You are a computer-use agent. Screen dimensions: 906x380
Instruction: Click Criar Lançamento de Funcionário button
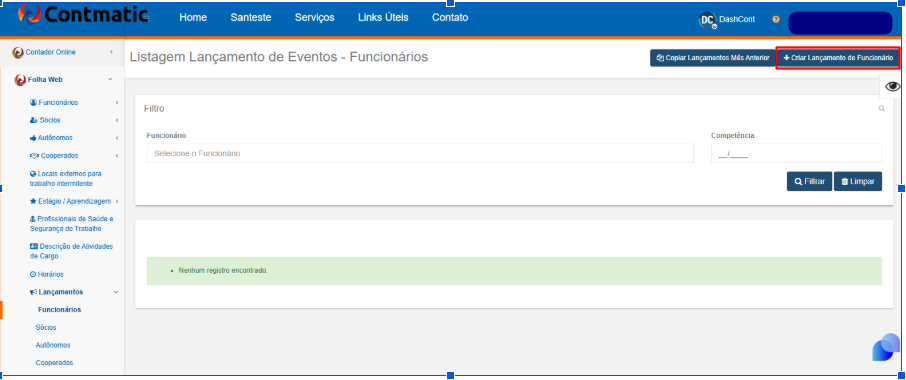point(838,58)
